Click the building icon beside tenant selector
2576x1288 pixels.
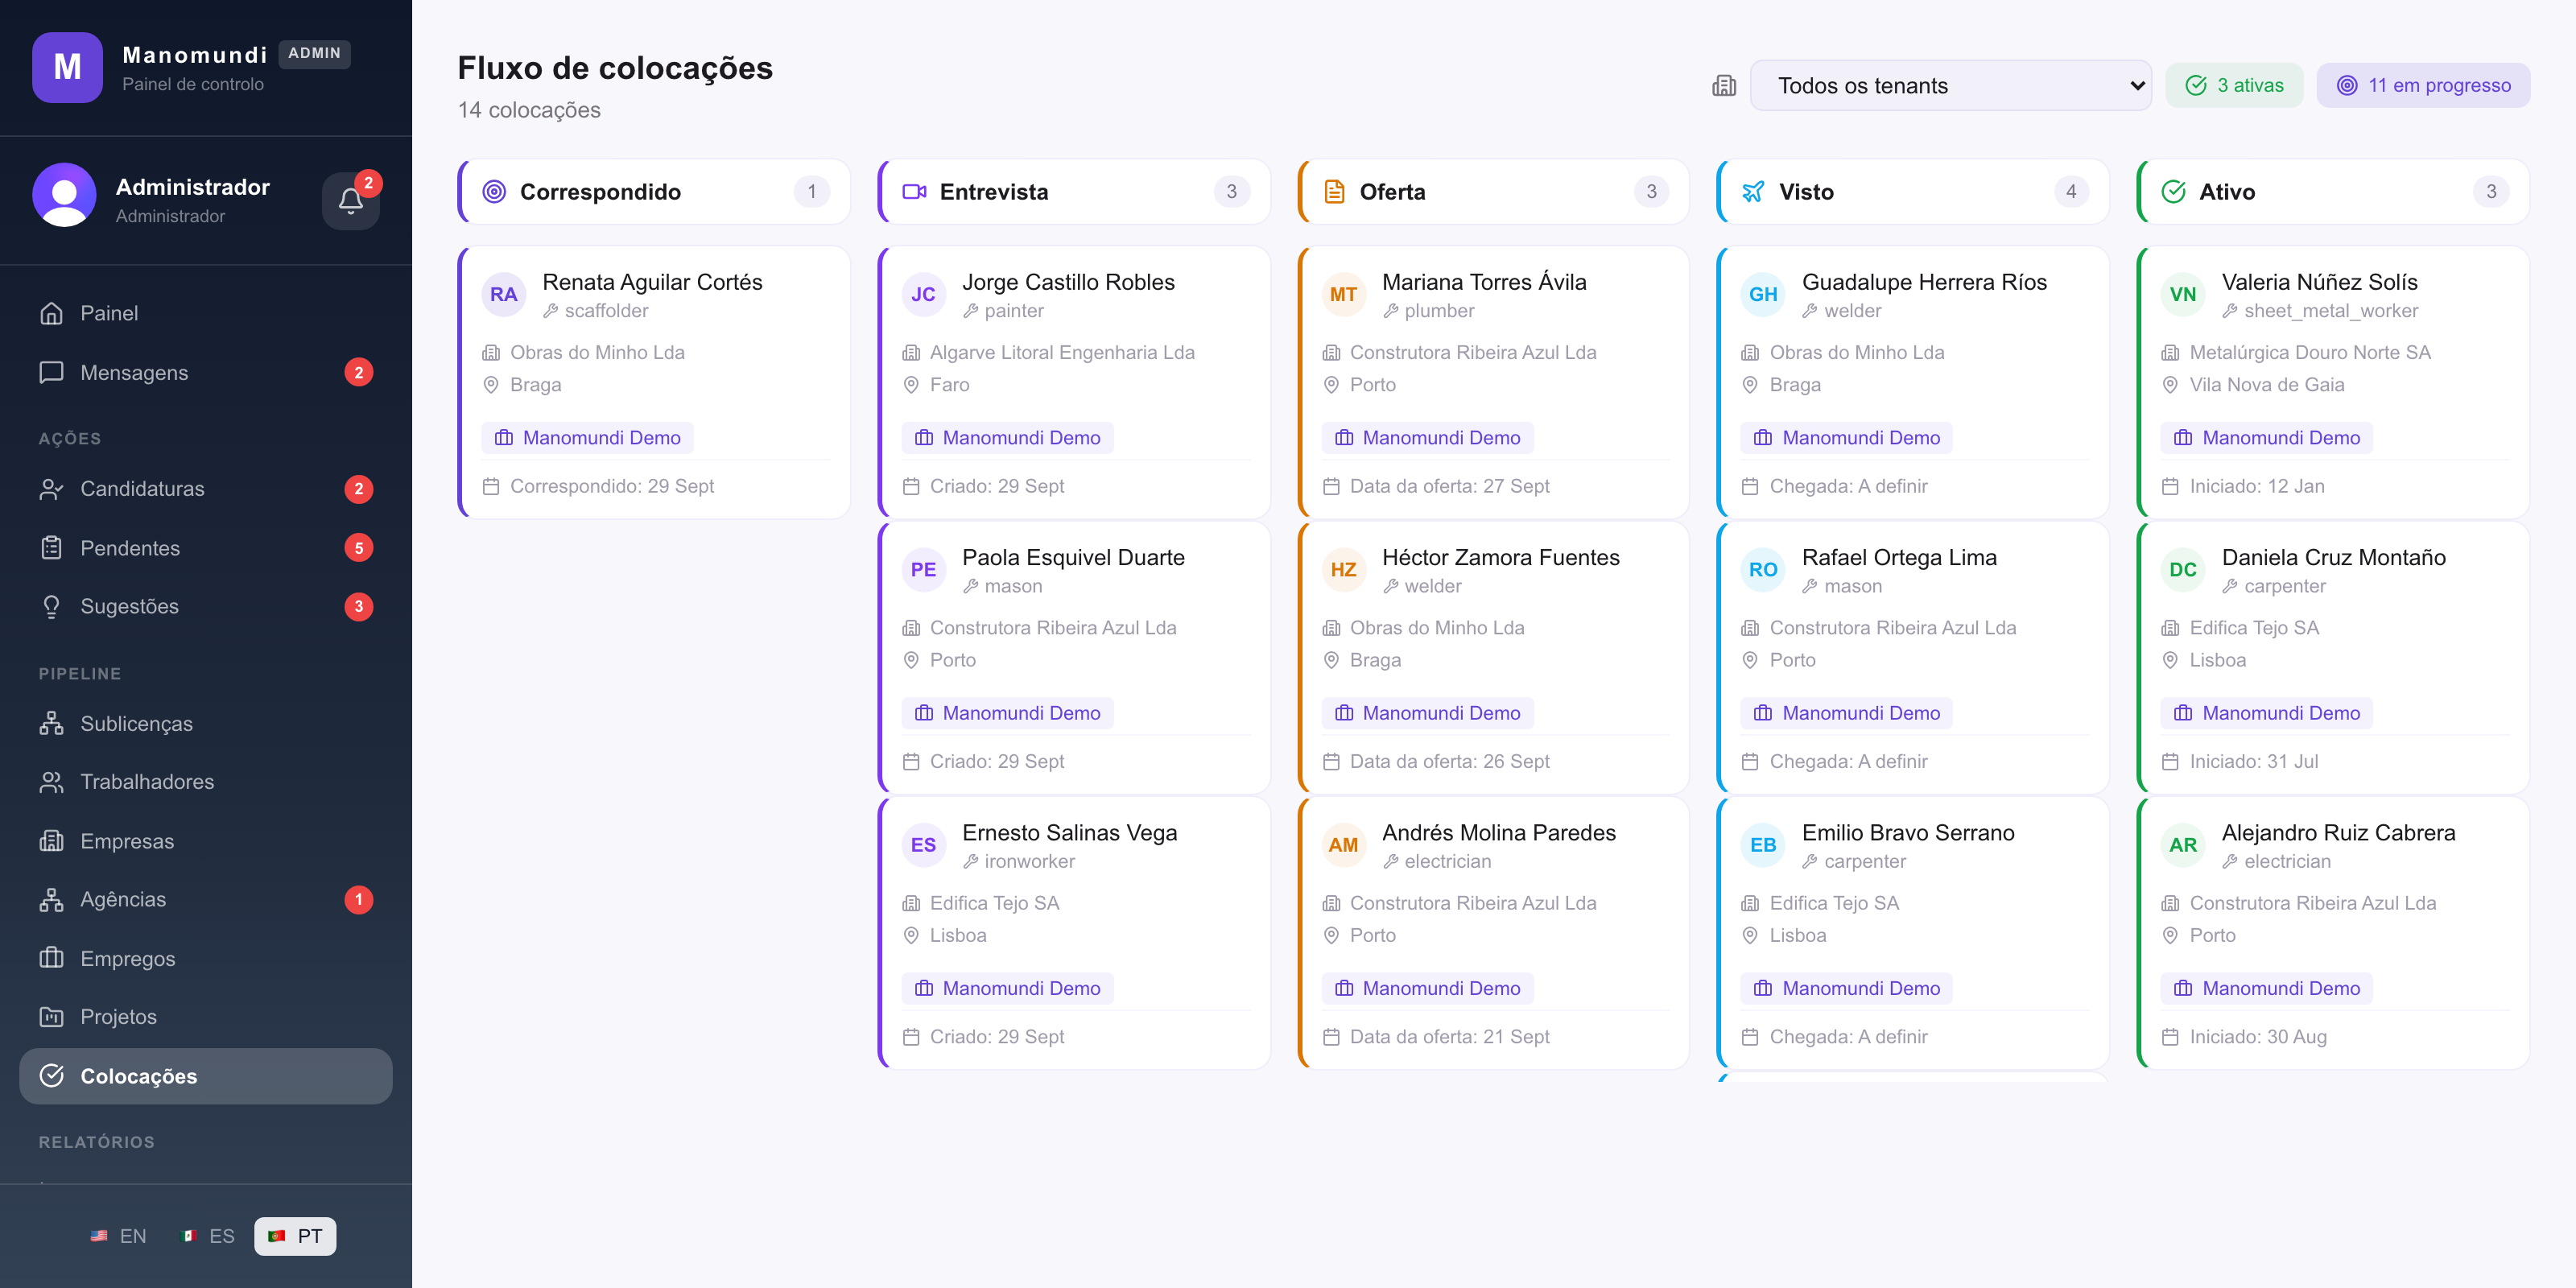(1724, 86)
